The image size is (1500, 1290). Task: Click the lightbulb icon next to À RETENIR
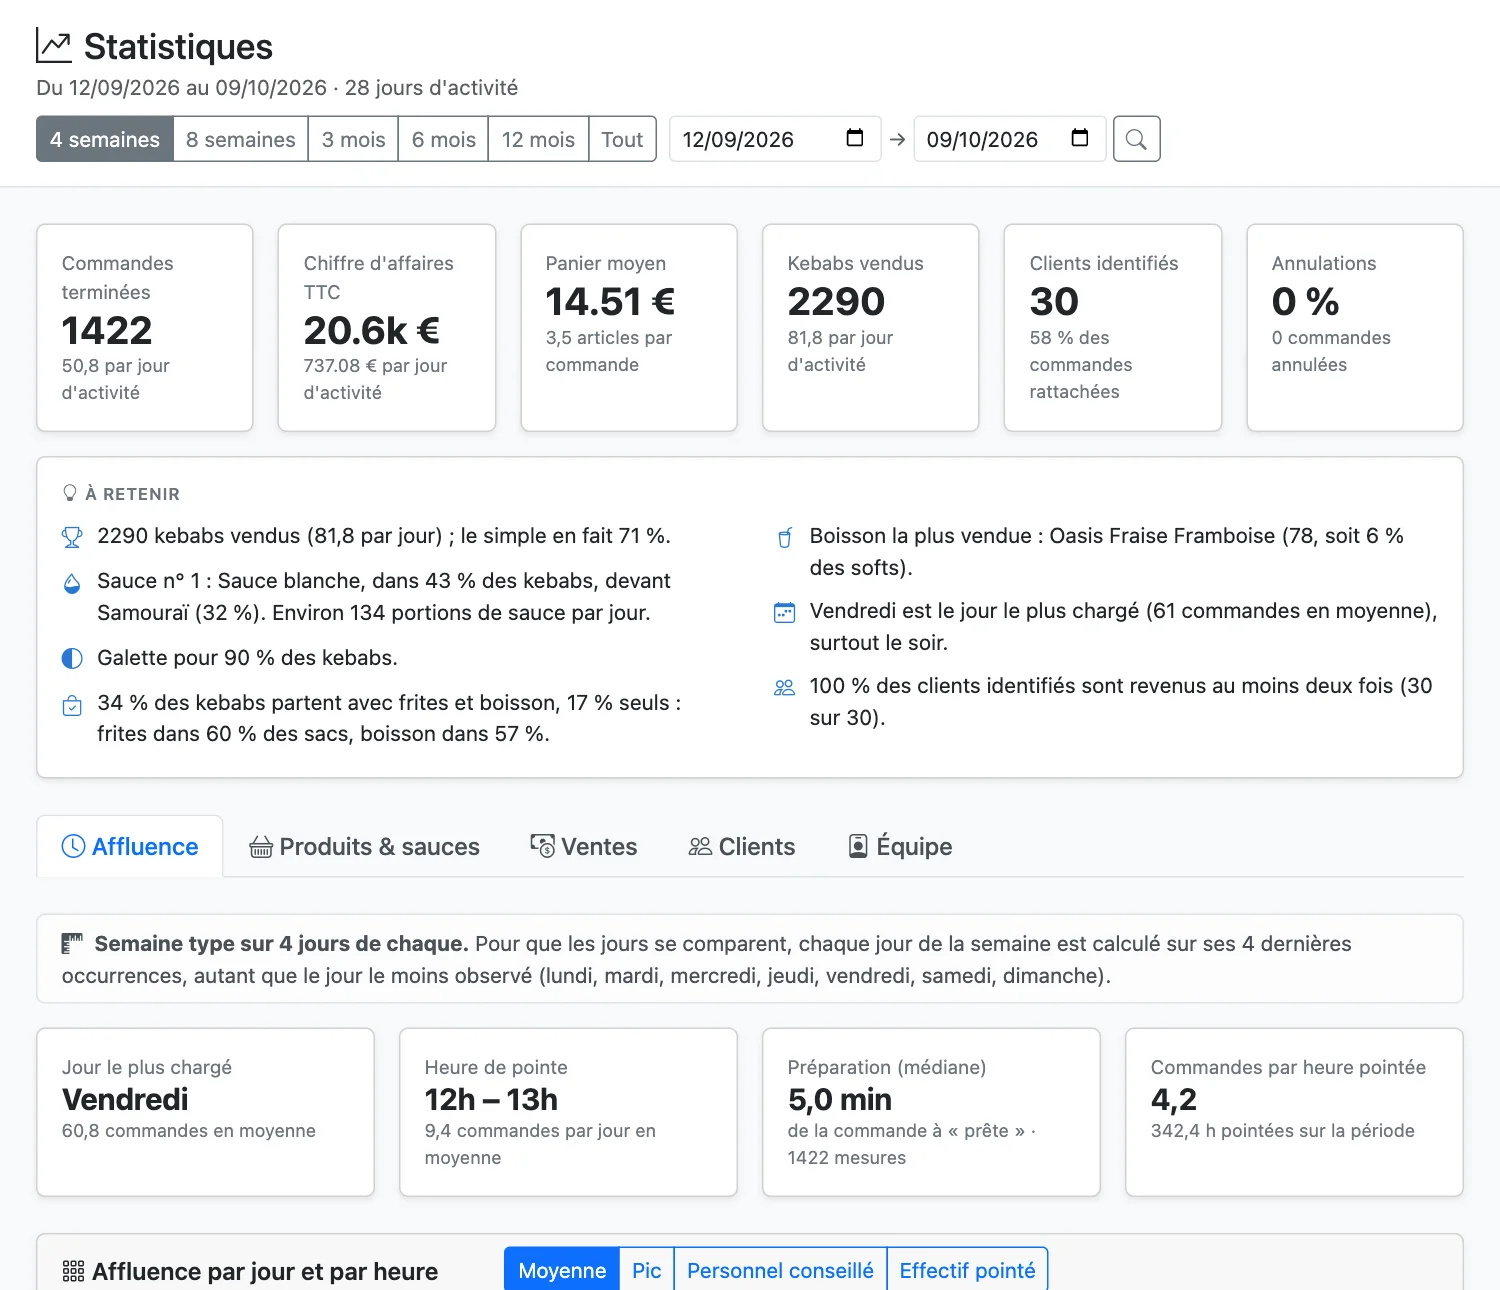click(70, 493)
